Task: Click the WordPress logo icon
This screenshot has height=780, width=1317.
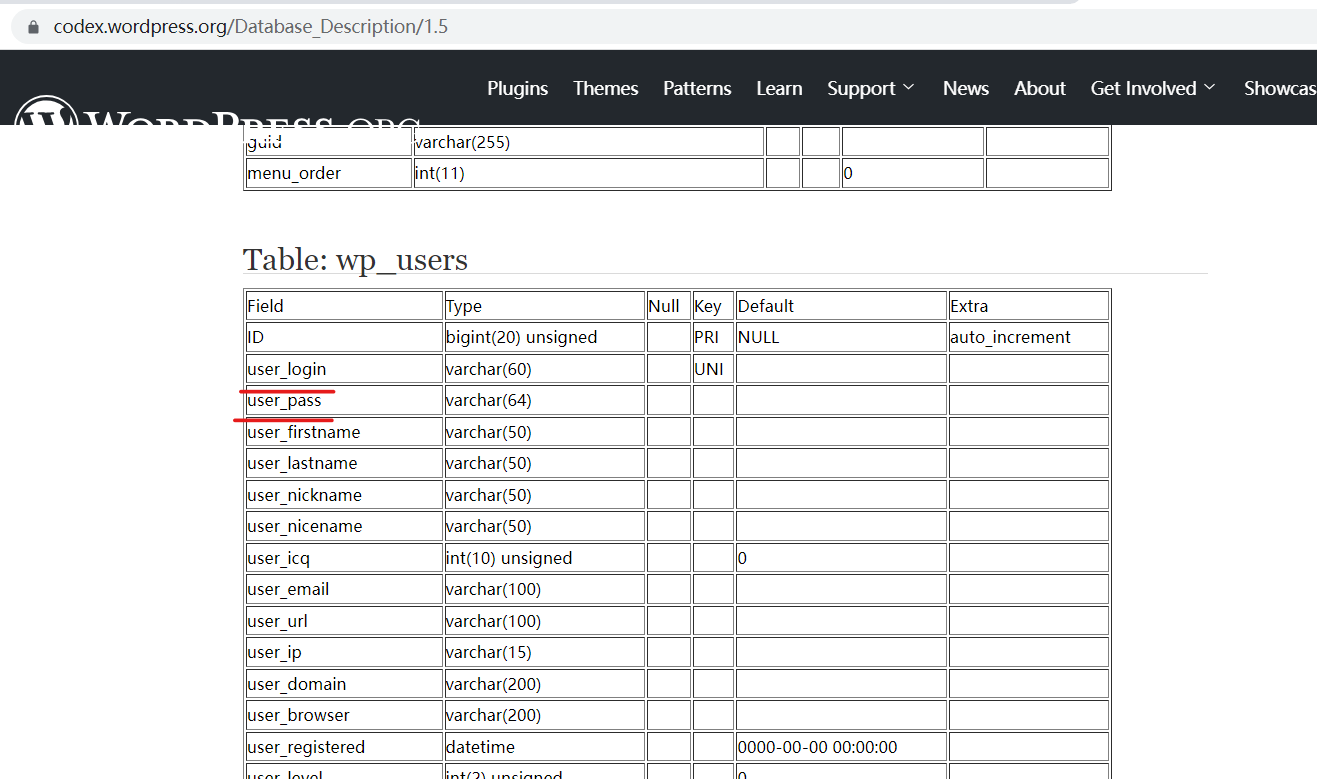Action: [46, 110]
